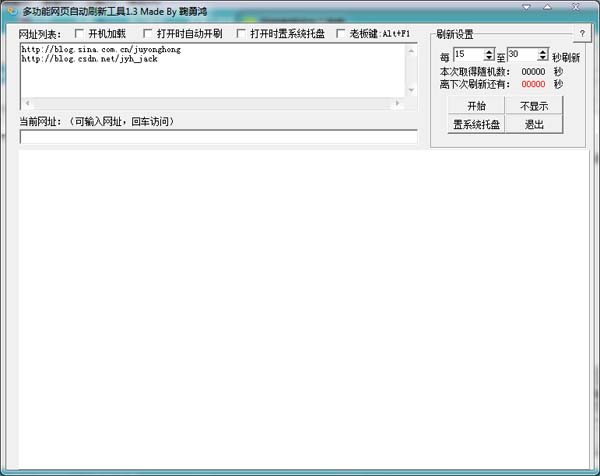600x476 pixels.
Task: Click the 当前网址 address input box
Action: pos(218,137)
